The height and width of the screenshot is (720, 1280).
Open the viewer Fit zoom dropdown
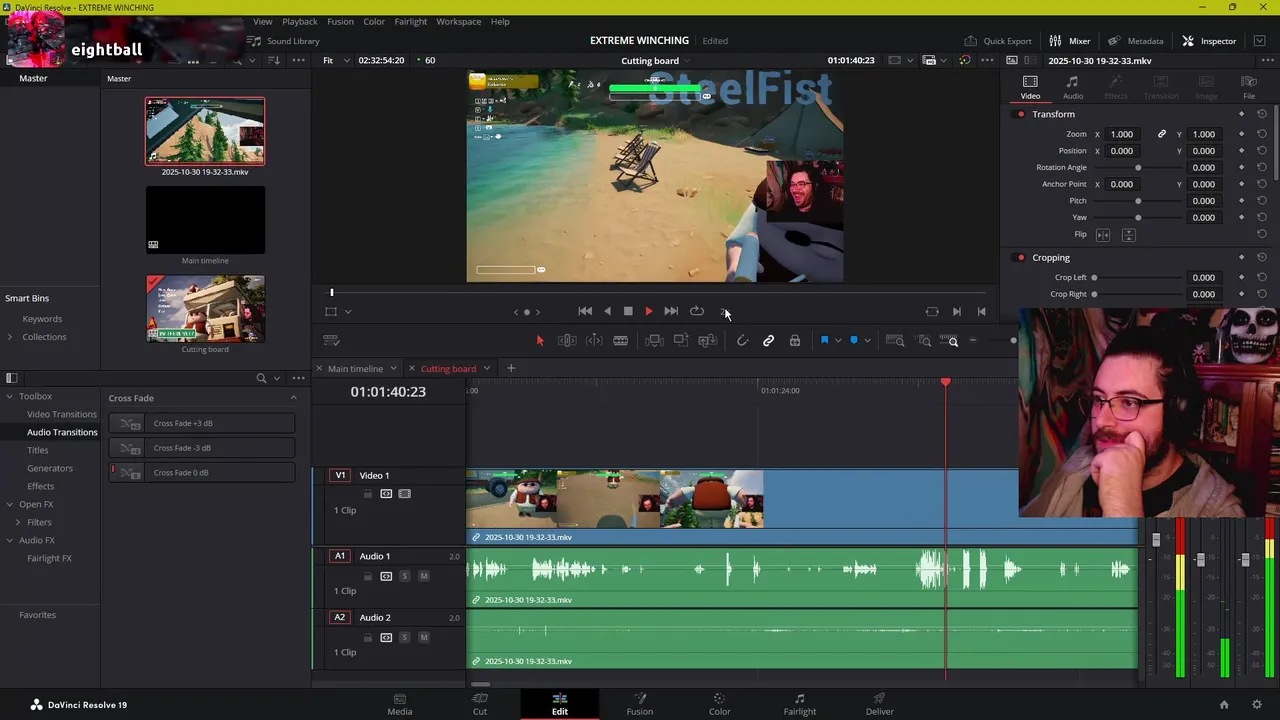(x=336, y=61)
